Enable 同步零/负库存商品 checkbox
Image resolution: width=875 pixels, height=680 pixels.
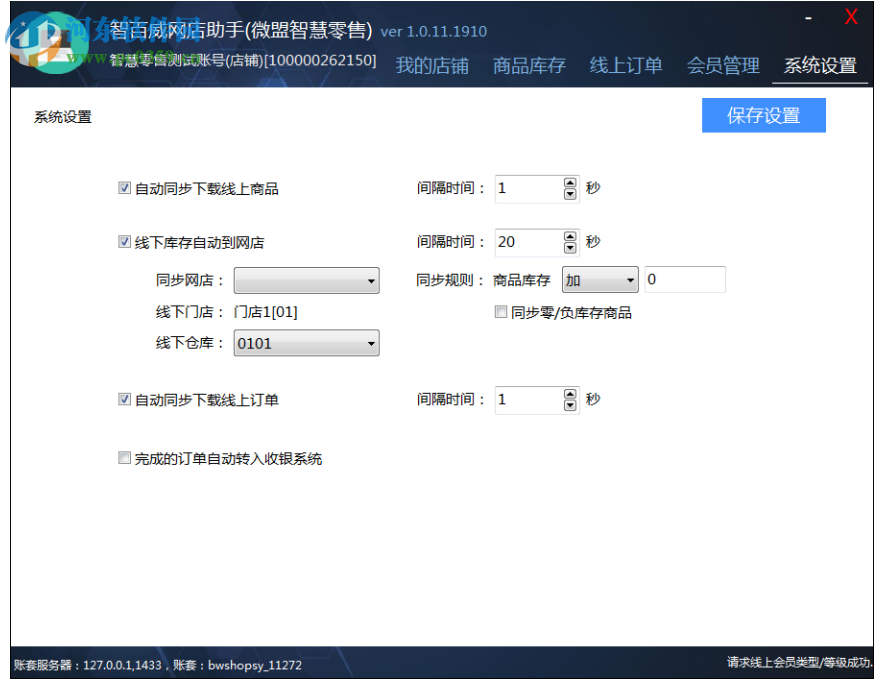[501, 313]
